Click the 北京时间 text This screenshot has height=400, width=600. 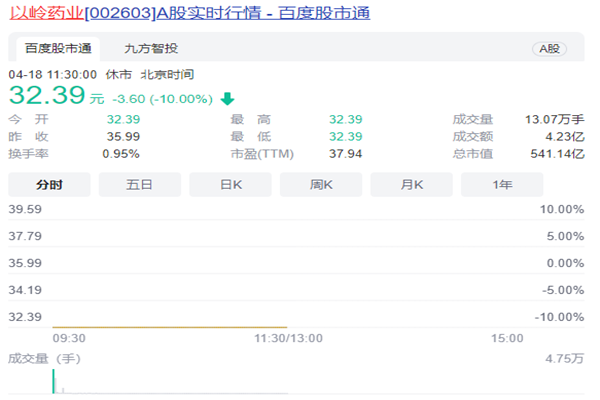click(x=167, y=74)
